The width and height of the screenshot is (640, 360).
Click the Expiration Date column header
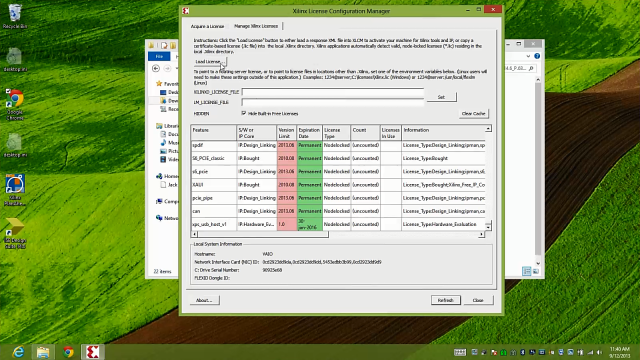click(x=309, y=133)
